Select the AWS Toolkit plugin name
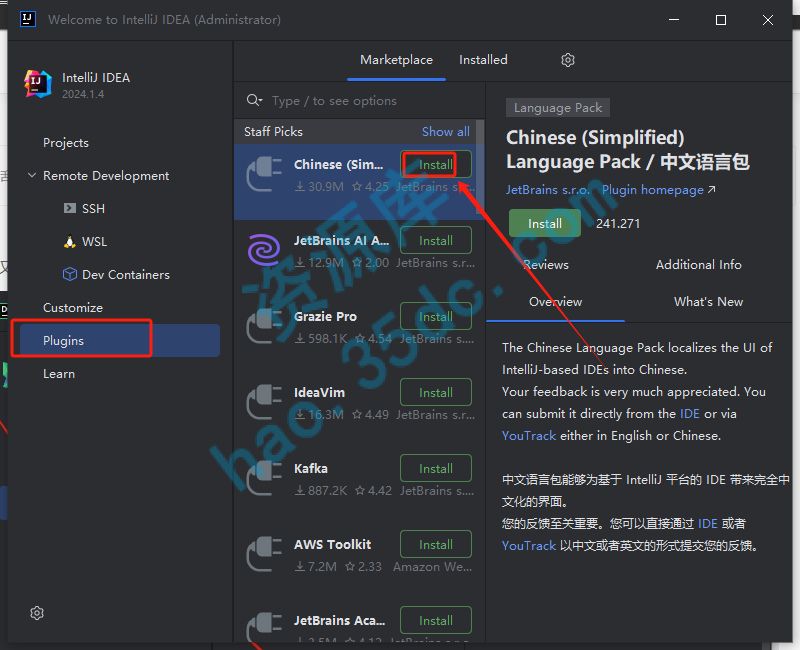Viewport: 800px width, 650px height. click(332, 544)
